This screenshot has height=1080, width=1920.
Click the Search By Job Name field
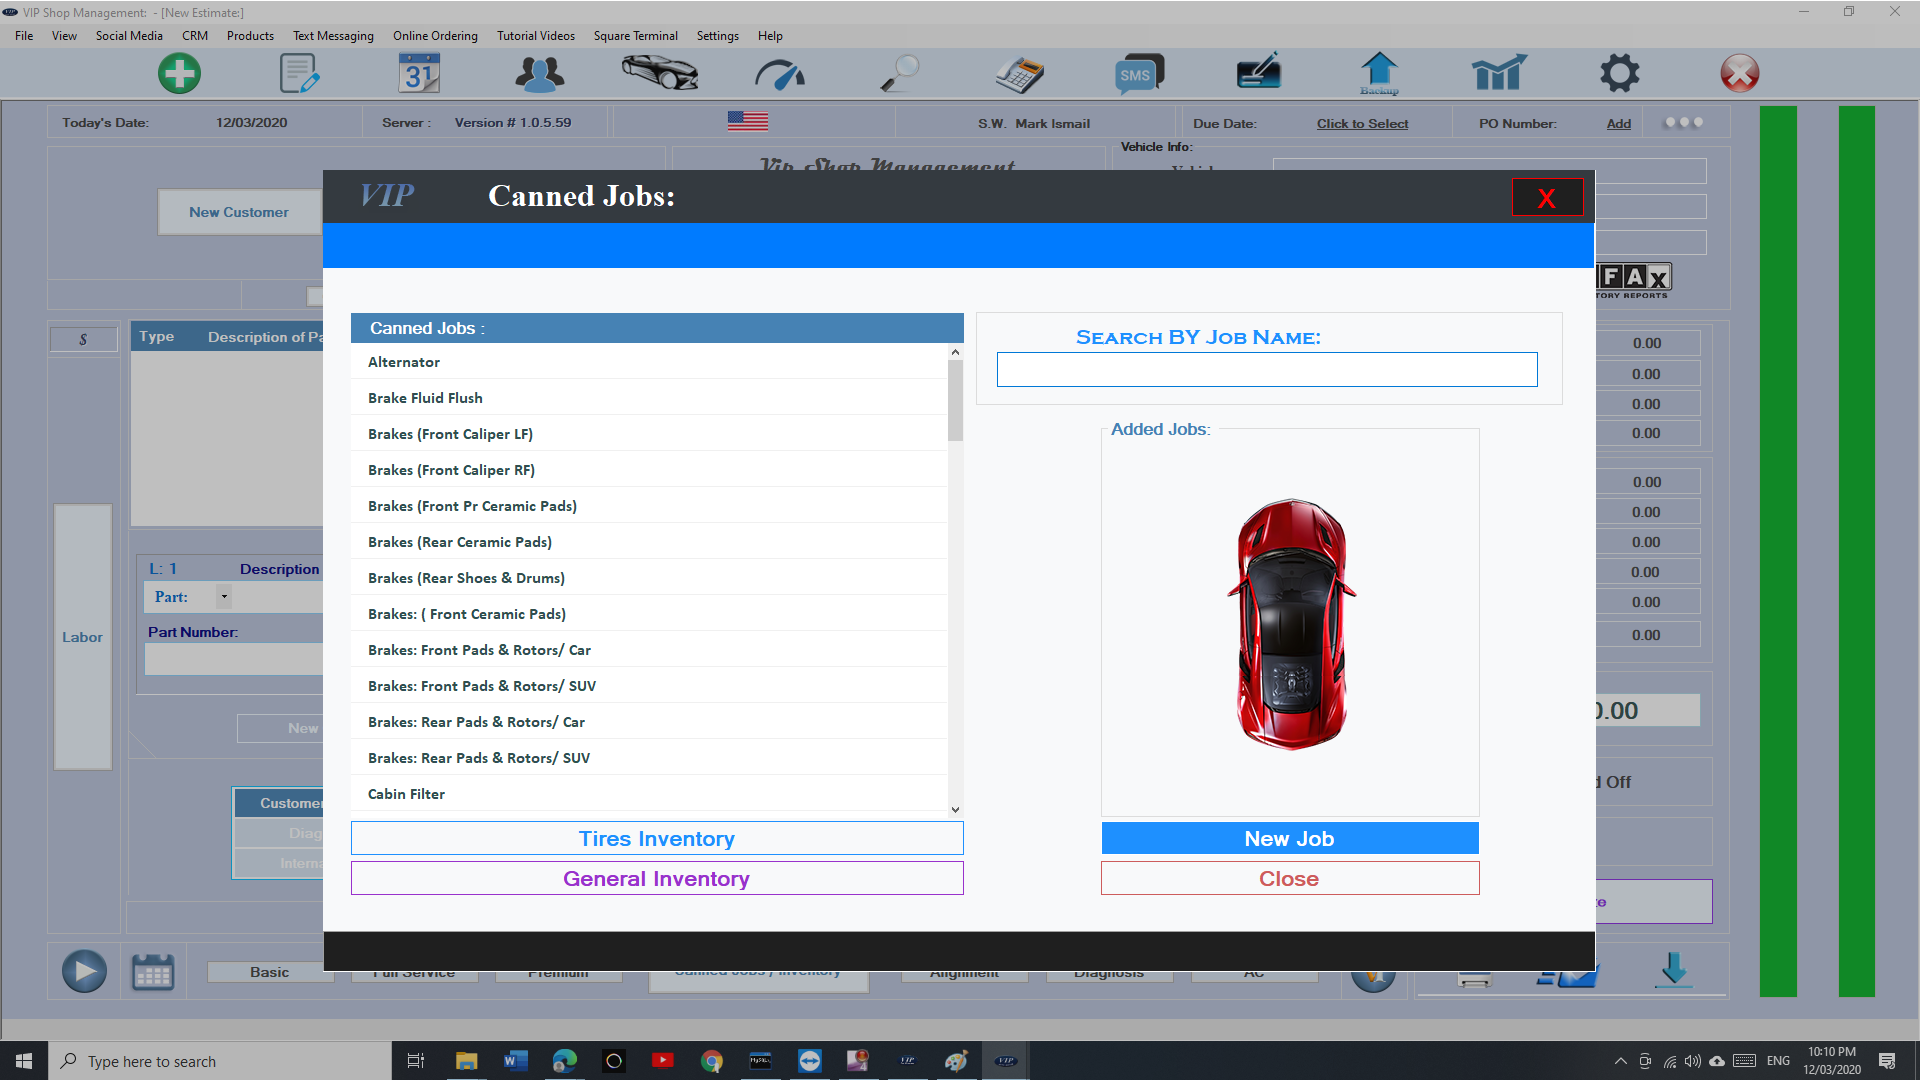pos(1267,369)
